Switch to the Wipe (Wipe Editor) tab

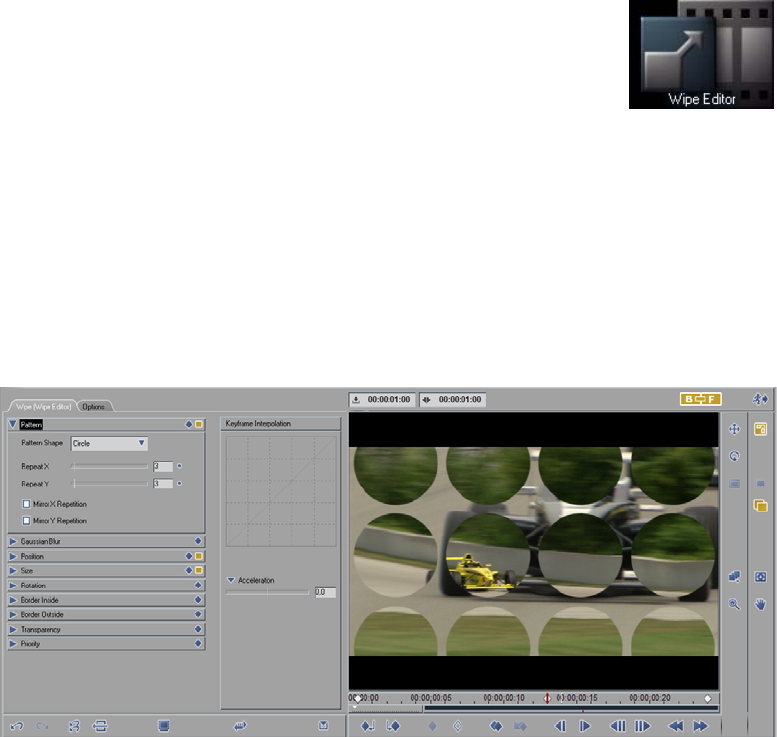click(44, 406)
